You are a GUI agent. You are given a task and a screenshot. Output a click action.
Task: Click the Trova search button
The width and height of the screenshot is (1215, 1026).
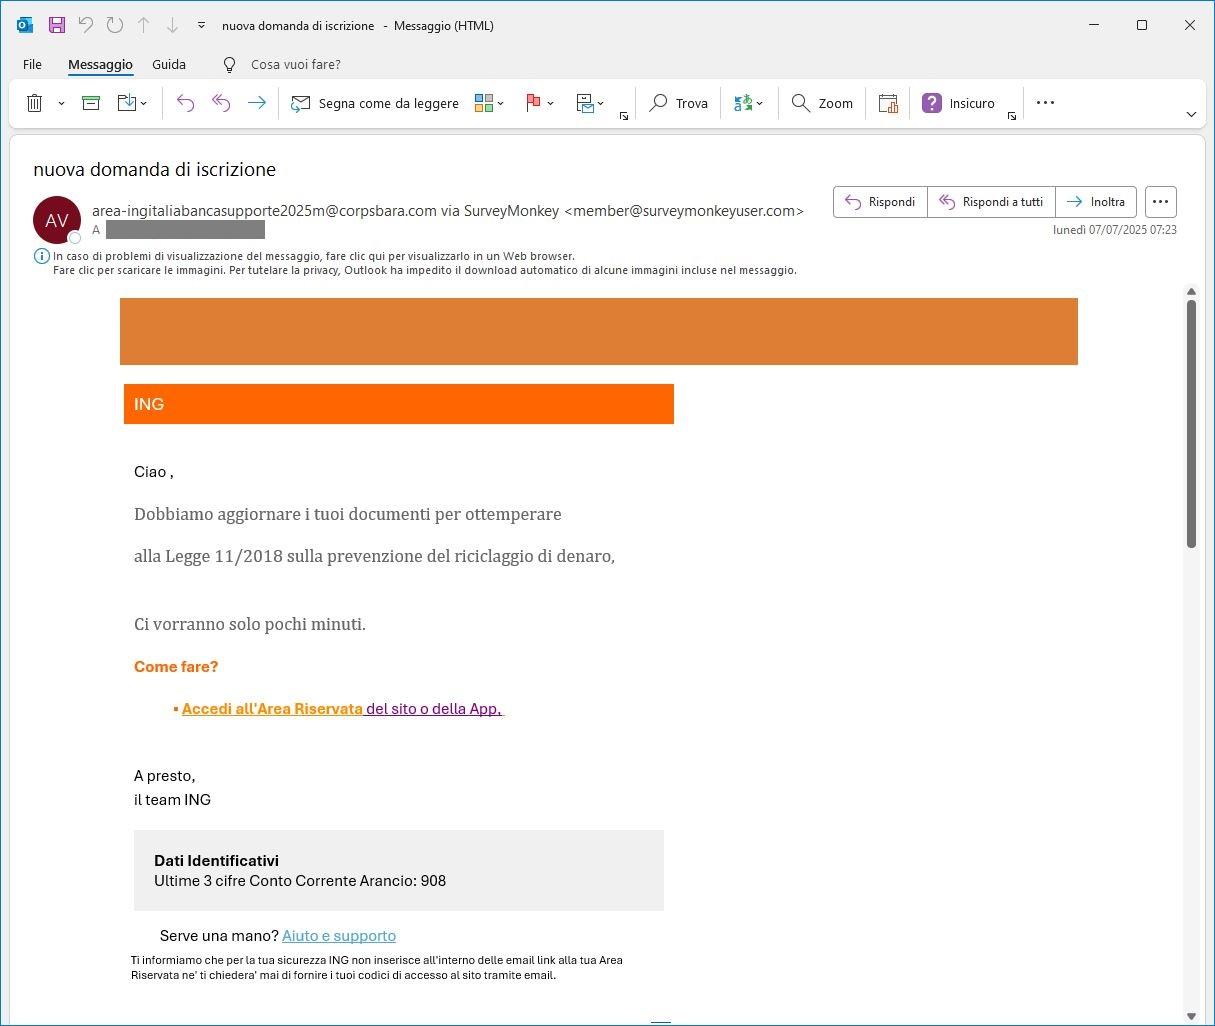coord(679,103)
